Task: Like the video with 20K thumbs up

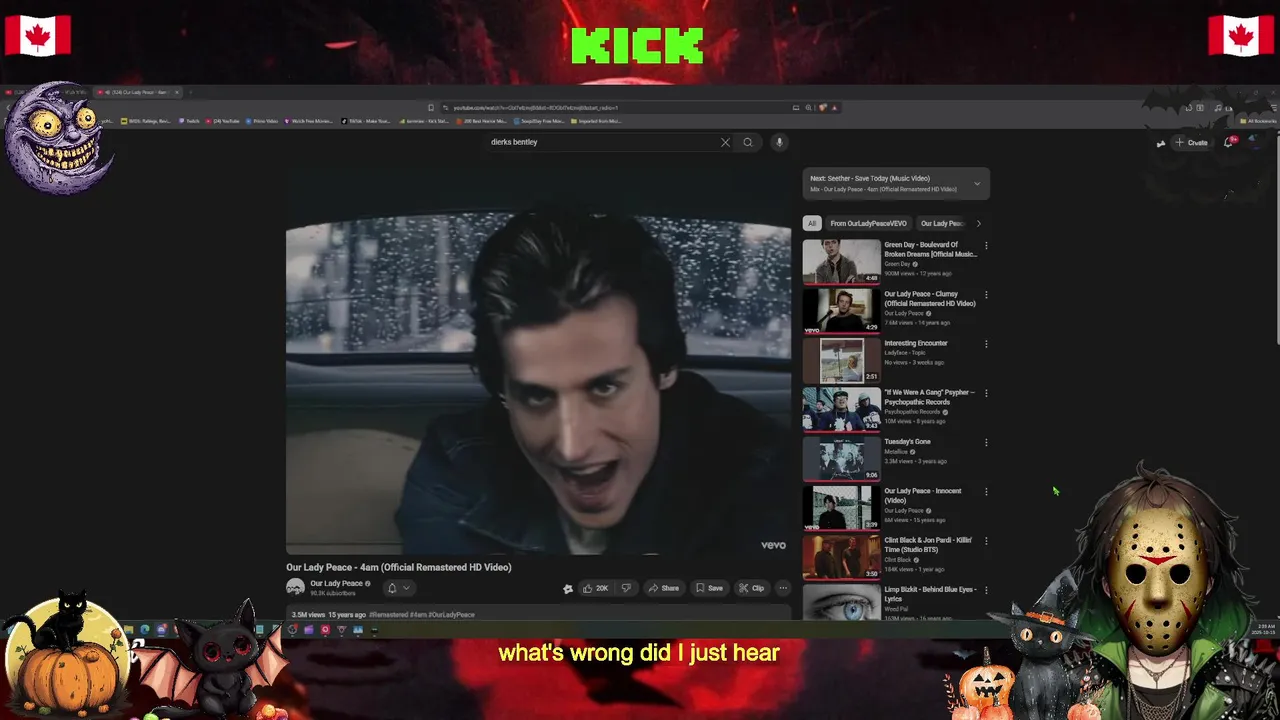Action: point(595,588)
